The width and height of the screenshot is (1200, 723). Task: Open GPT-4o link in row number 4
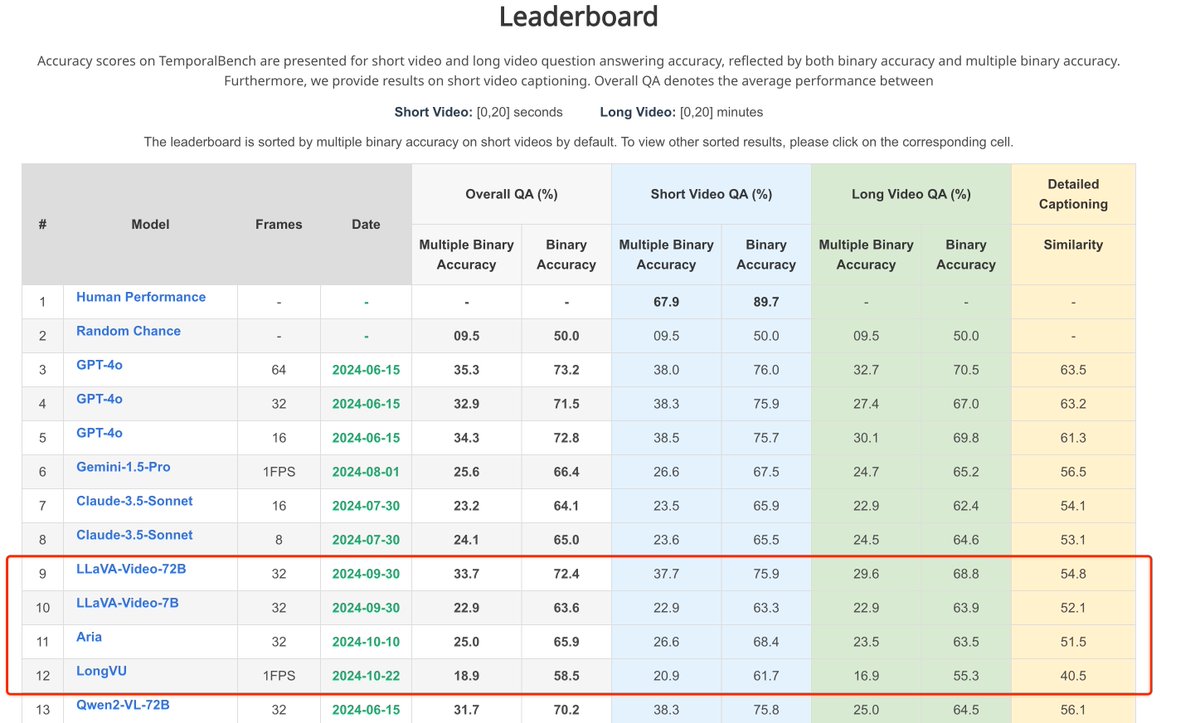[x=99, y=399]
